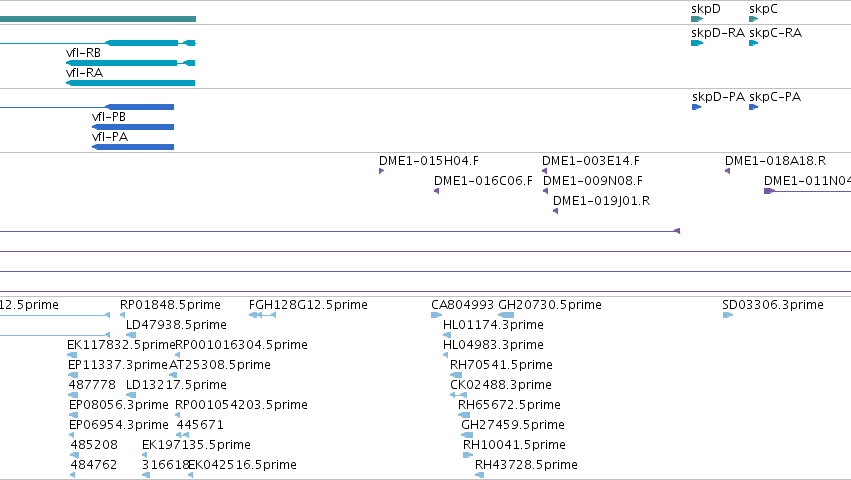The height and width of the screenshot is (480, 851).
Task: Select the CA804993 EST label
Action: [463, 305]
